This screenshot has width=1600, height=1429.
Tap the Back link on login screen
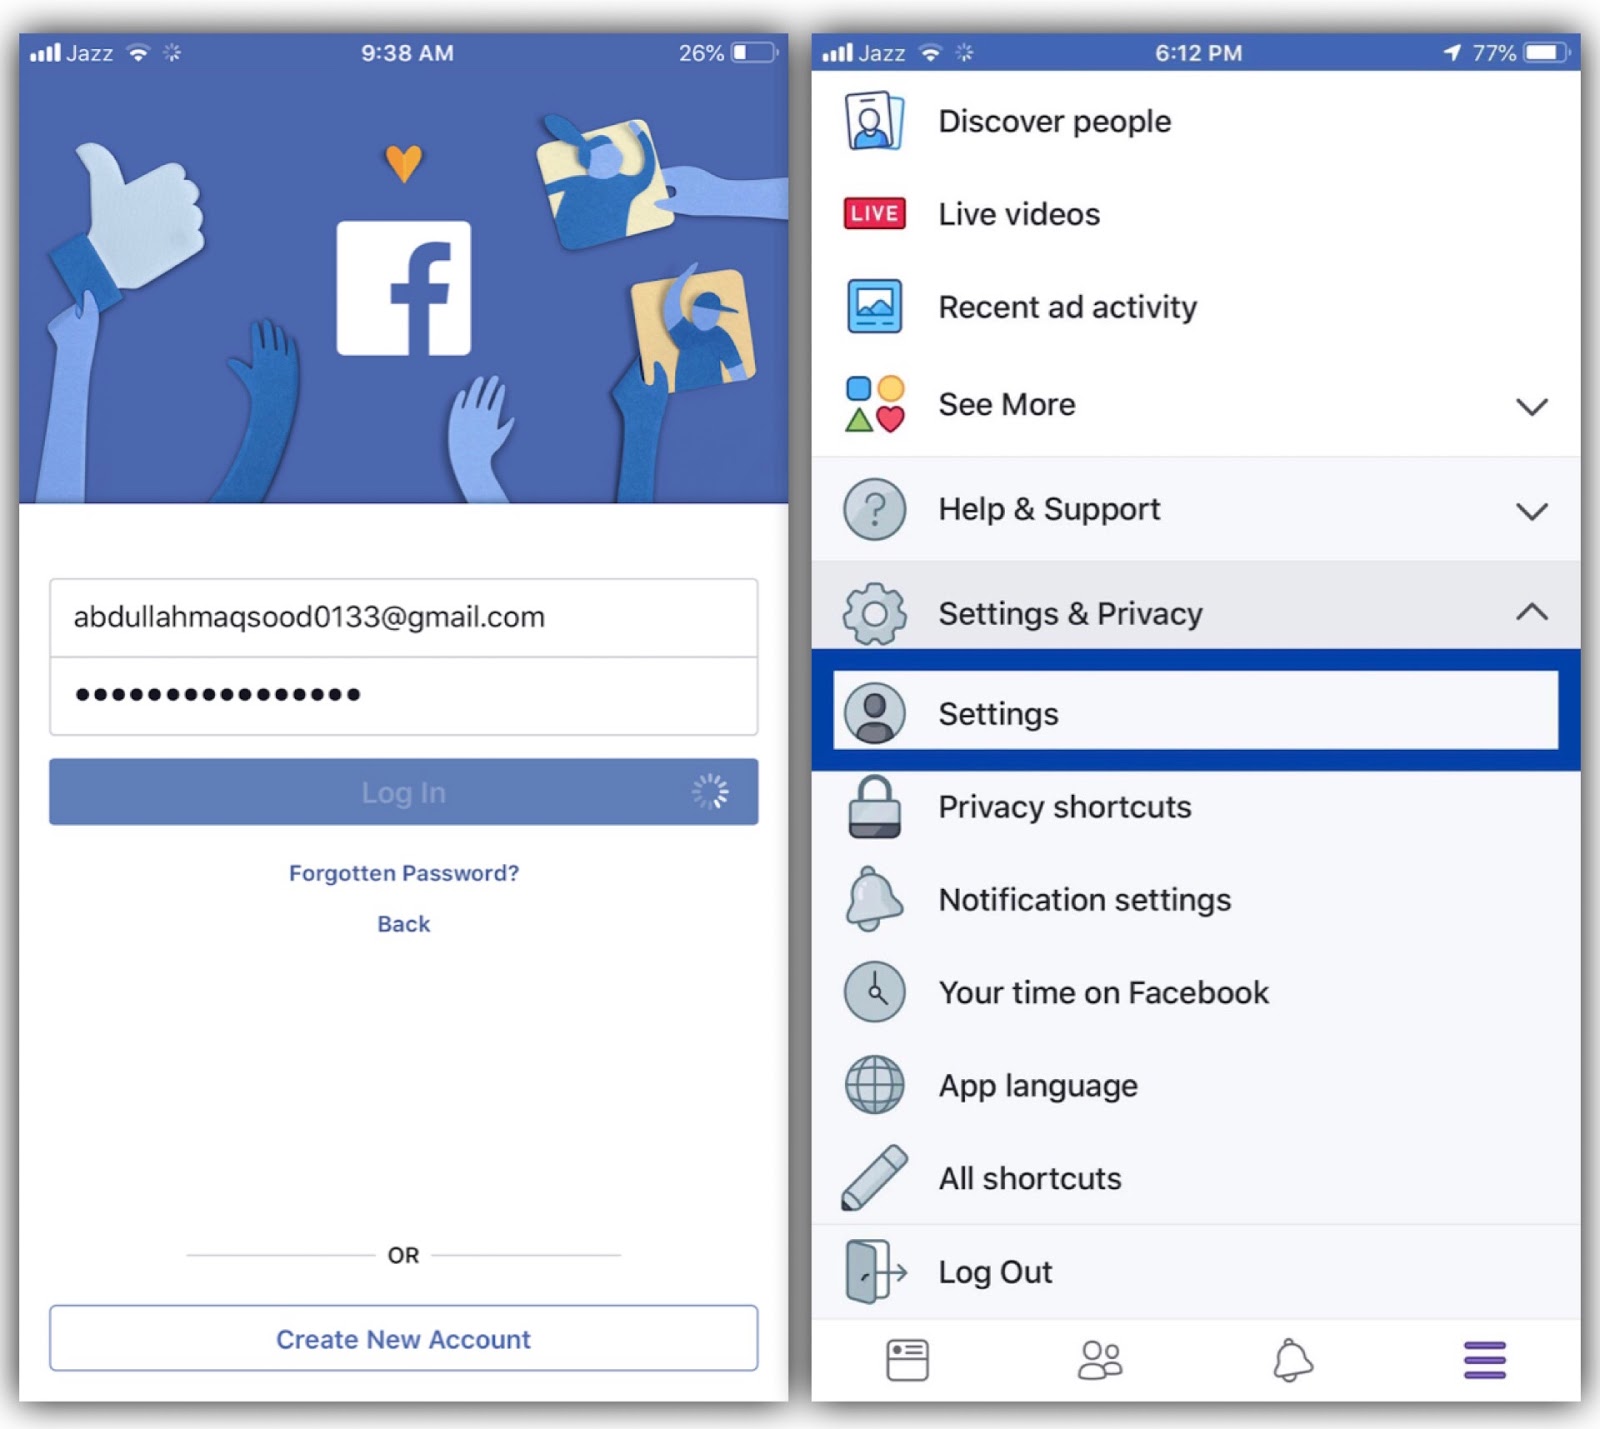coord(404,924)
